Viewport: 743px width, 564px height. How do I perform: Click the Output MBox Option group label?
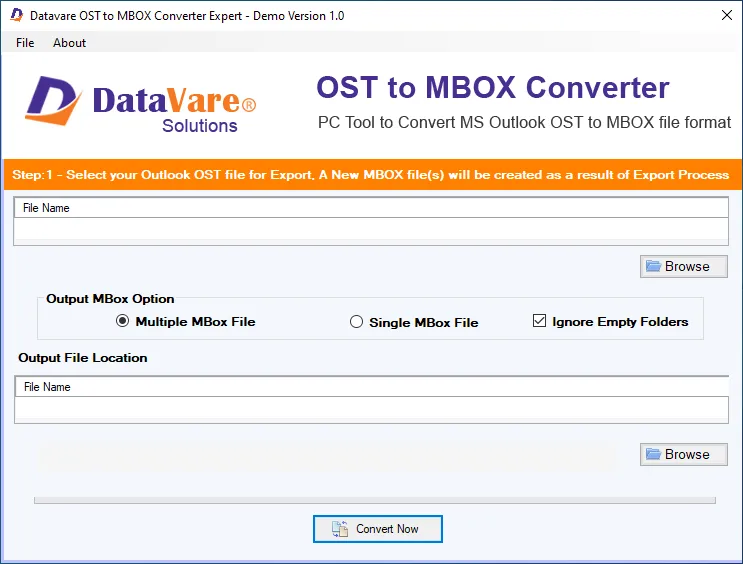(x=110, y=299)
